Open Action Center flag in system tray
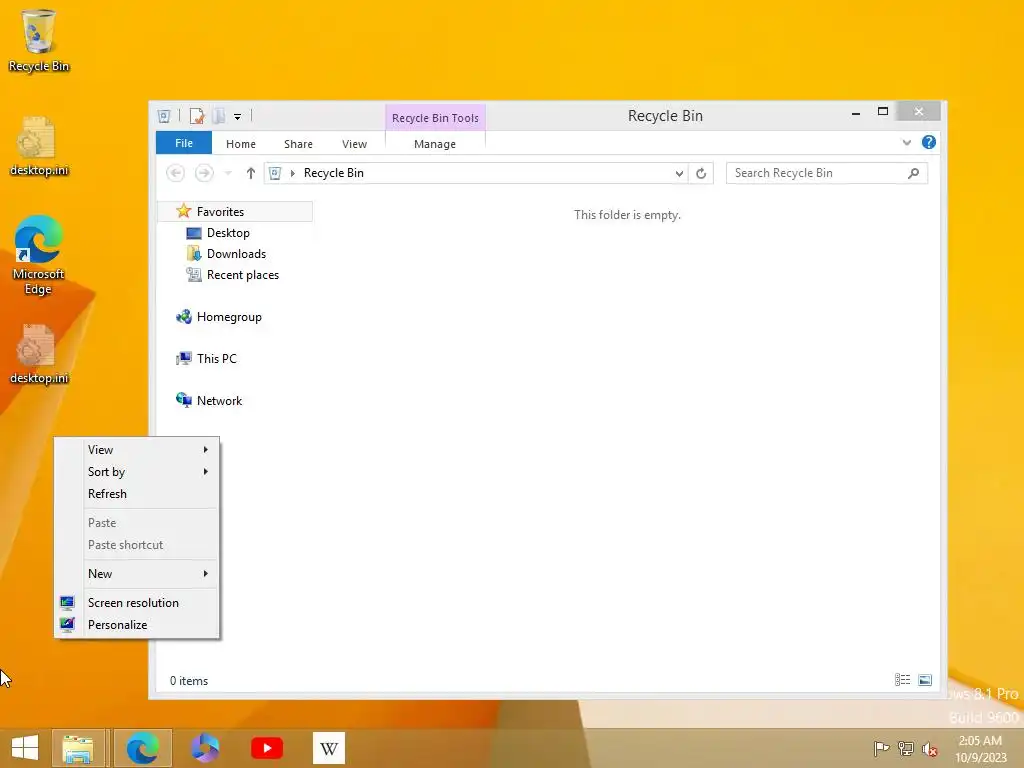1024x768 pixels. (881, 748)
